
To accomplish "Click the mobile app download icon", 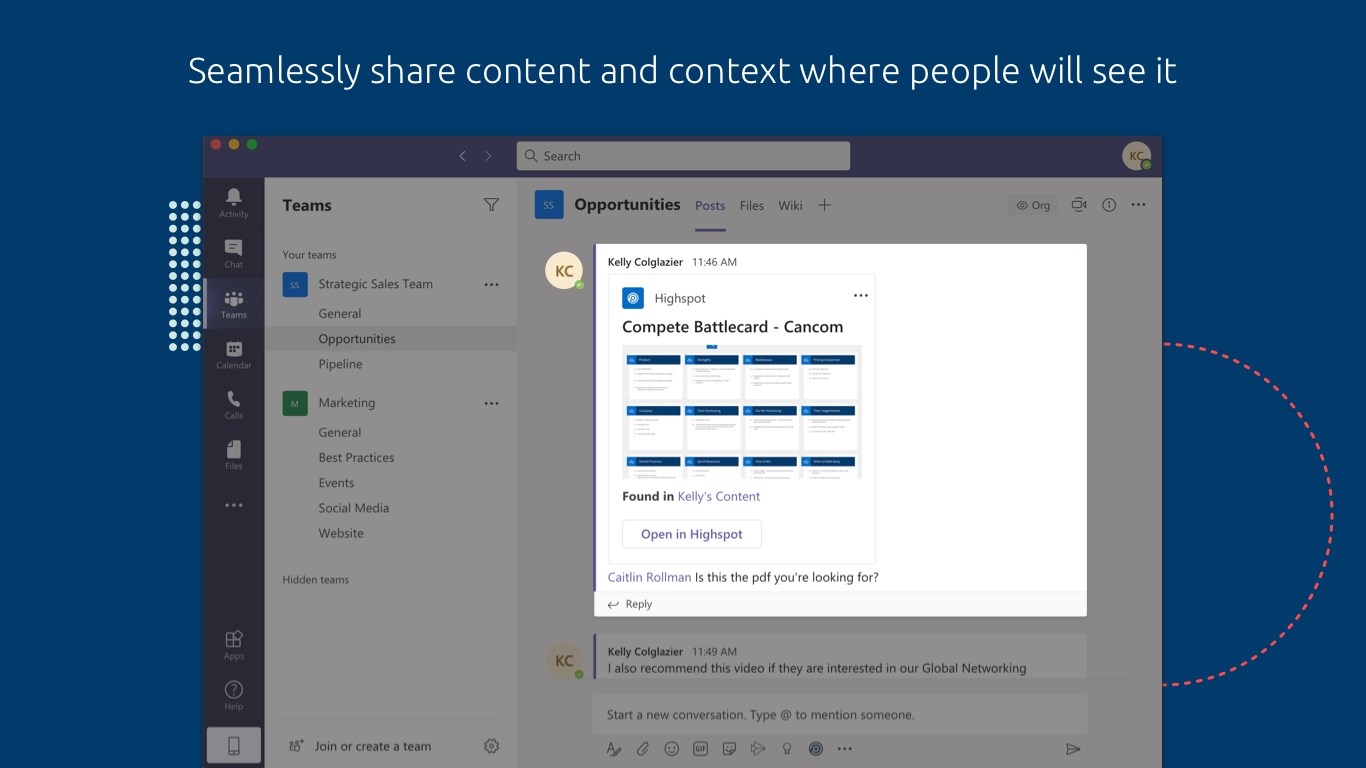I will pos(233,745).
